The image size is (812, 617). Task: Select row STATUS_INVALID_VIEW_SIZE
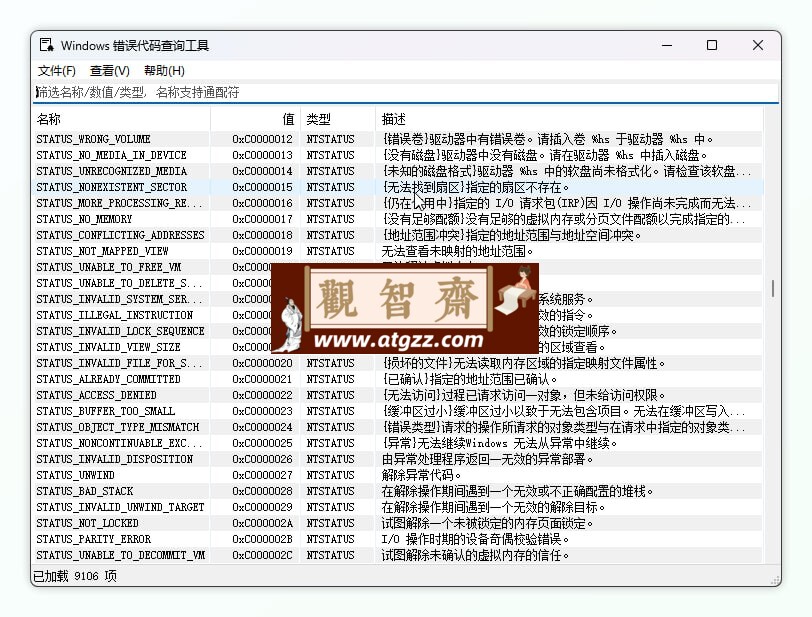point(398,348)
